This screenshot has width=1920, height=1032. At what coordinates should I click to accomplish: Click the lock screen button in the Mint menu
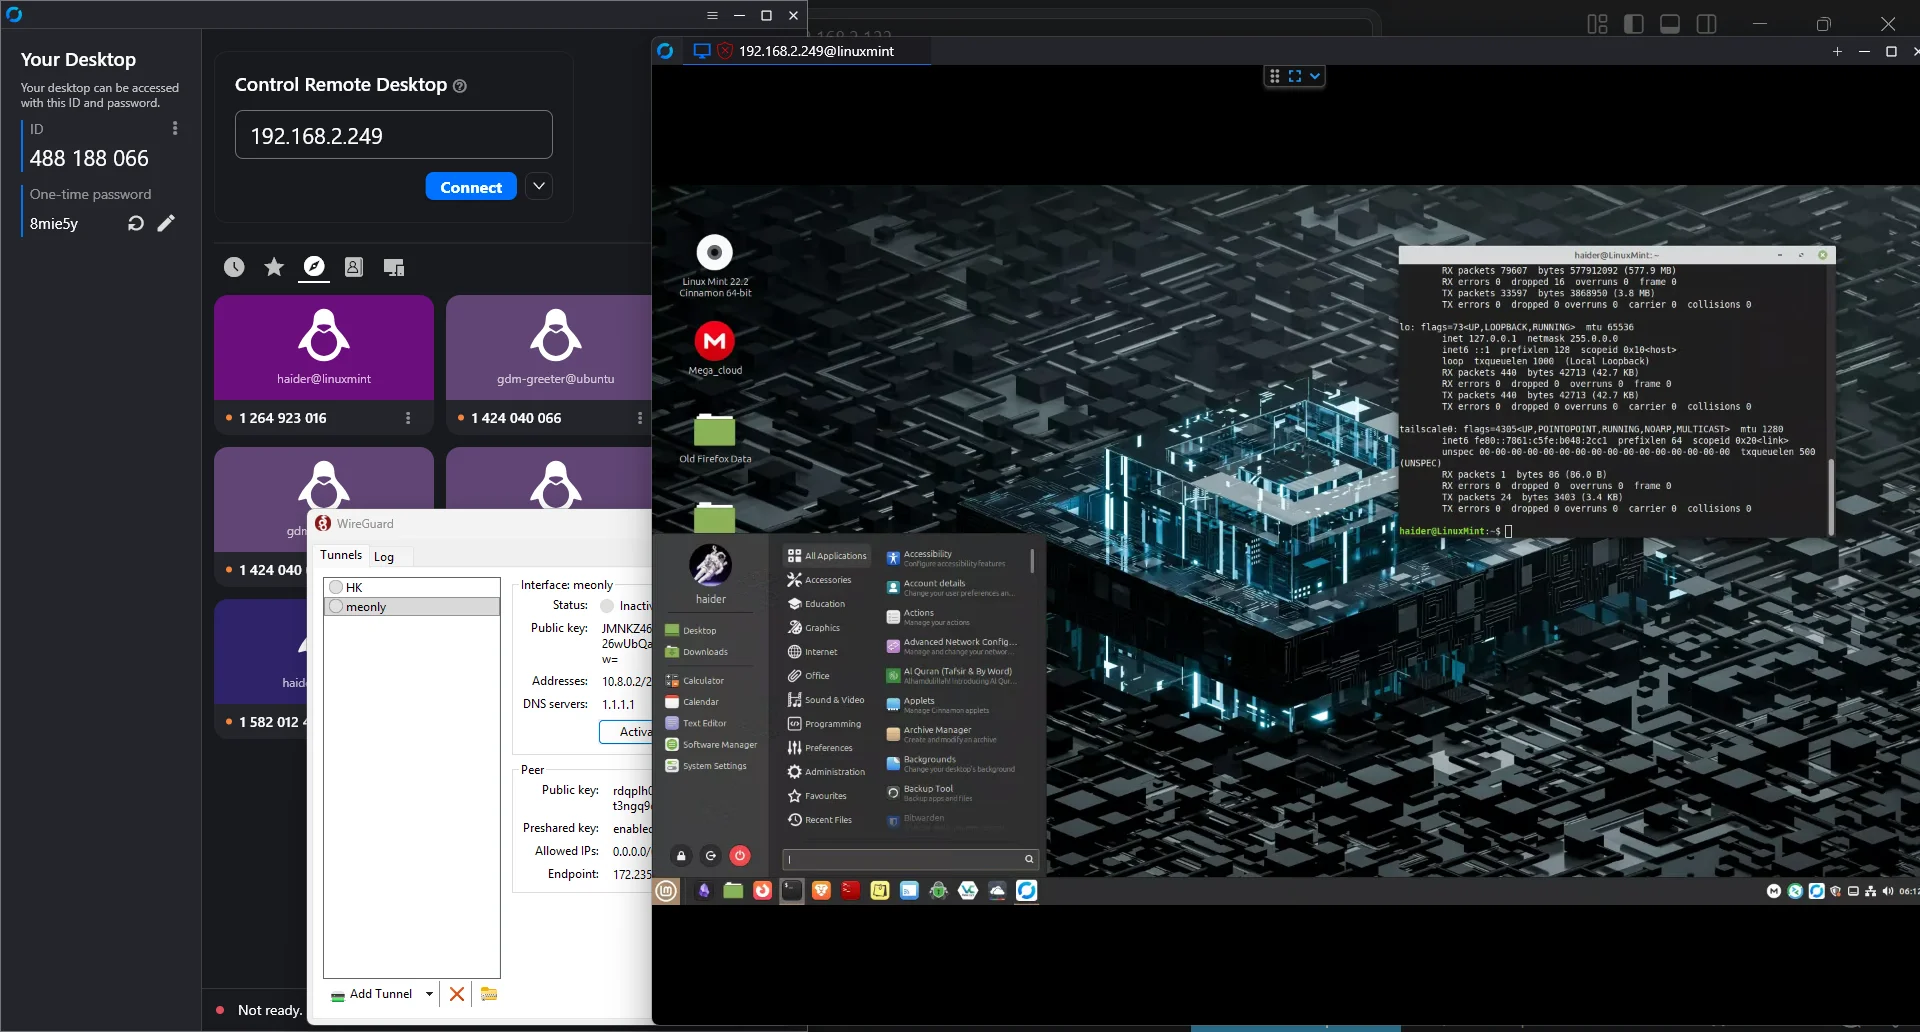pos(681,855)
